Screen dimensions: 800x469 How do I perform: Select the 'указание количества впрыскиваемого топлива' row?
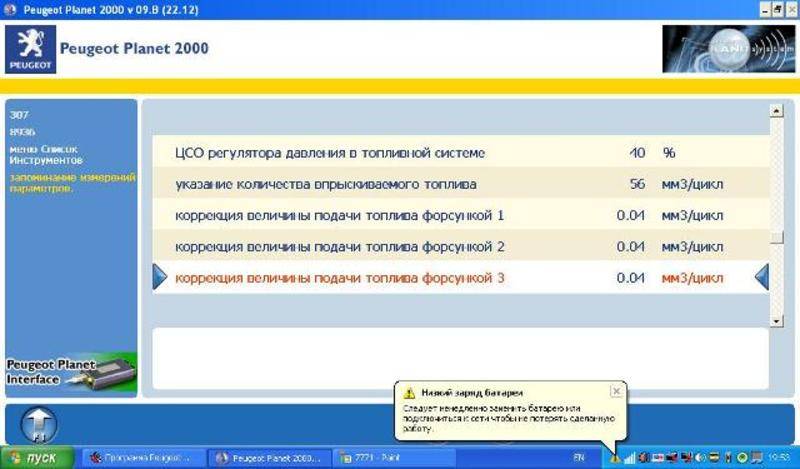[325, 185]
